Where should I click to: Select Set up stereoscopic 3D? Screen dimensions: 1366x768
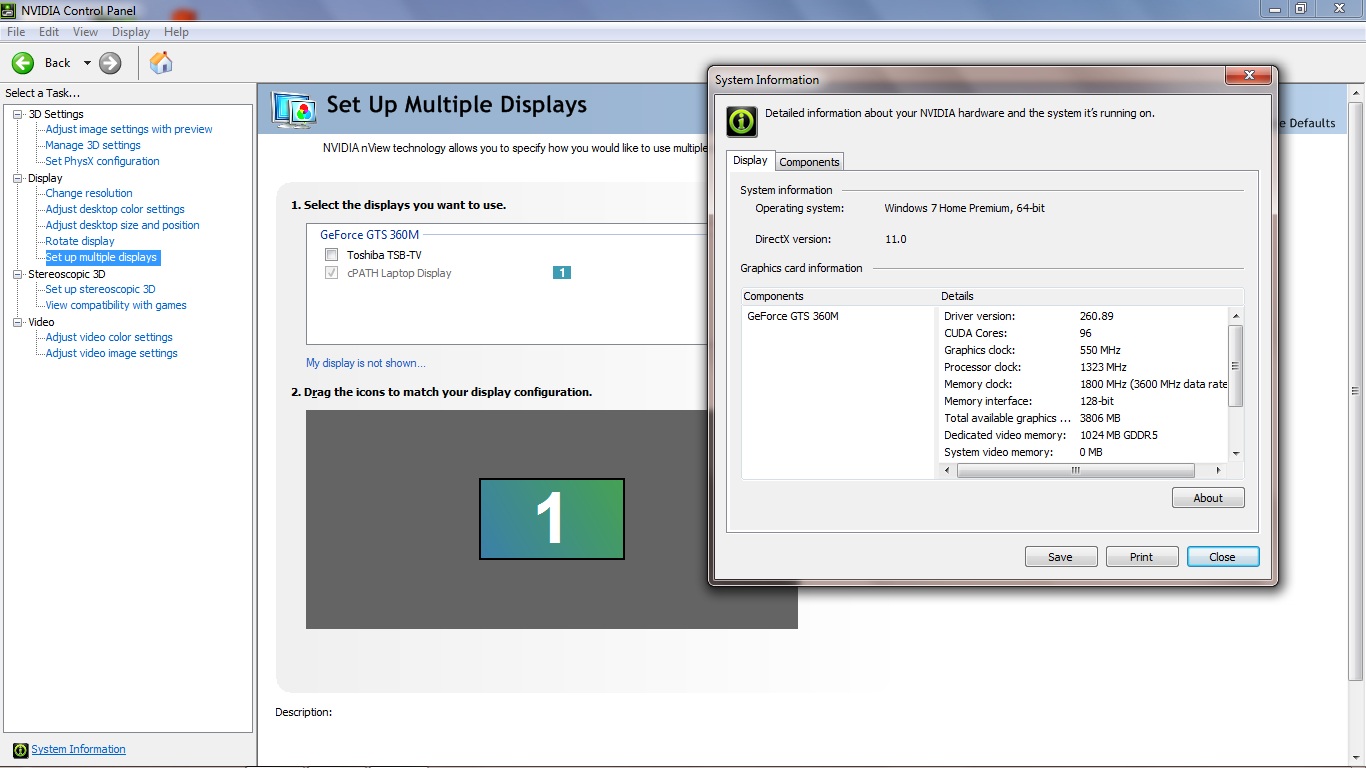(100, 289)
